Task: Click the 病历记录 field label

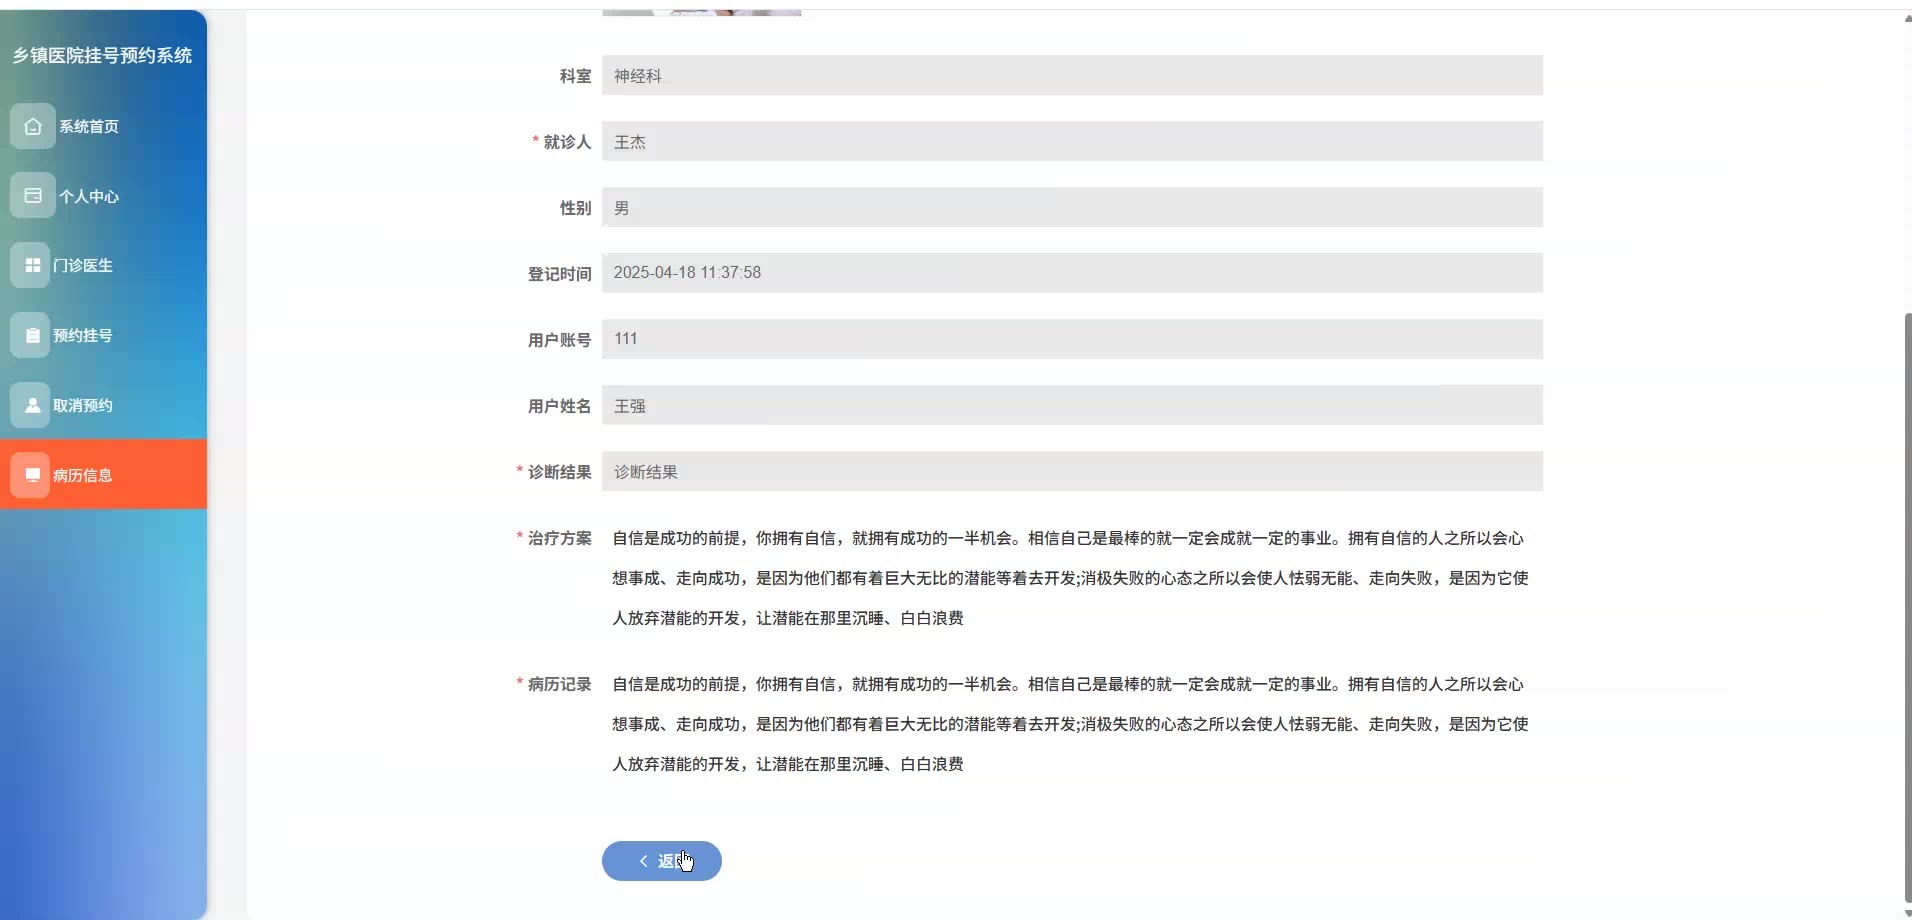Action: pyautogui.click(x=559, y=684)
